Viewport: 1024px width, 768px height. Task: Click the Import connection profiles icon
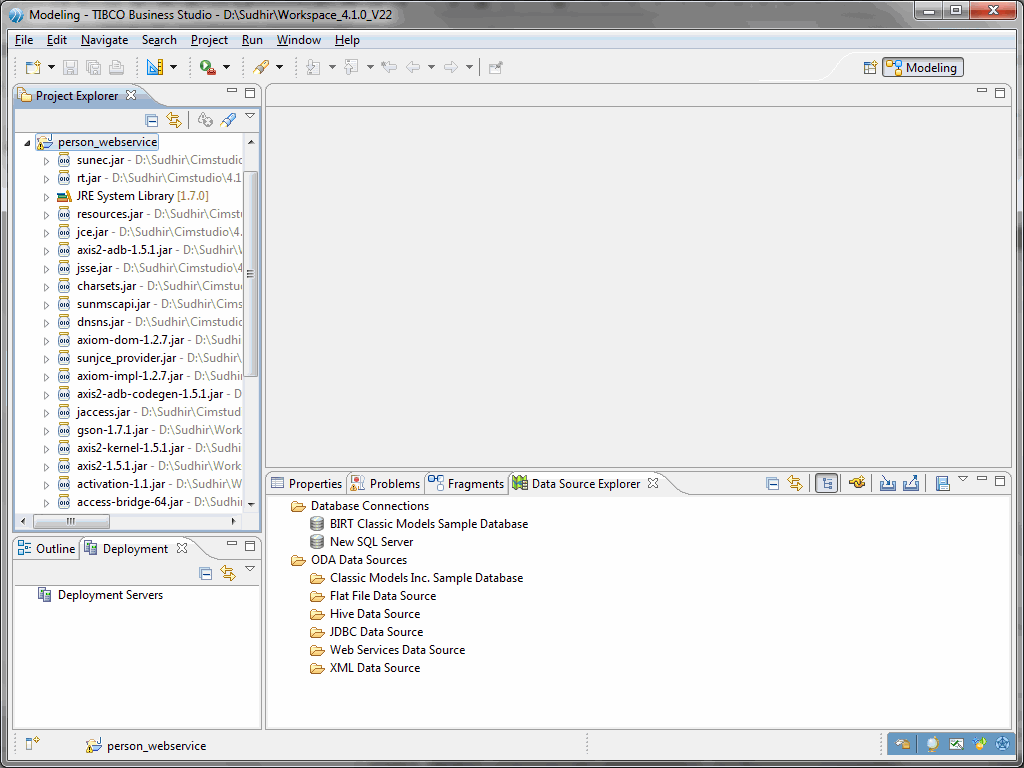coord(888,483)
